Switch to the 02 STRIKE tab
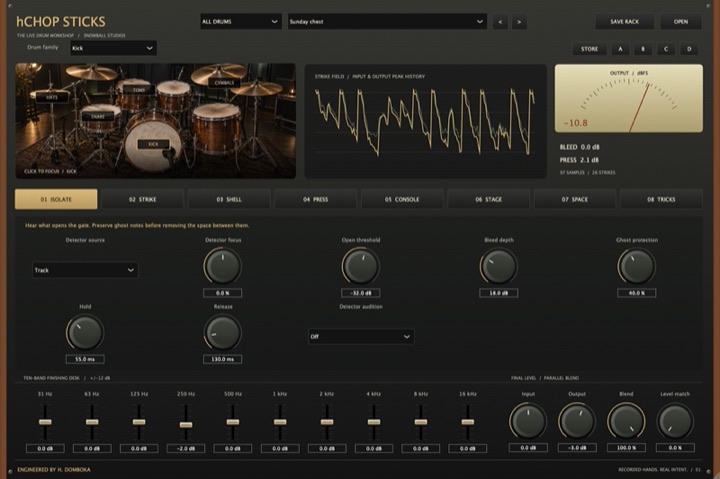 143,199
